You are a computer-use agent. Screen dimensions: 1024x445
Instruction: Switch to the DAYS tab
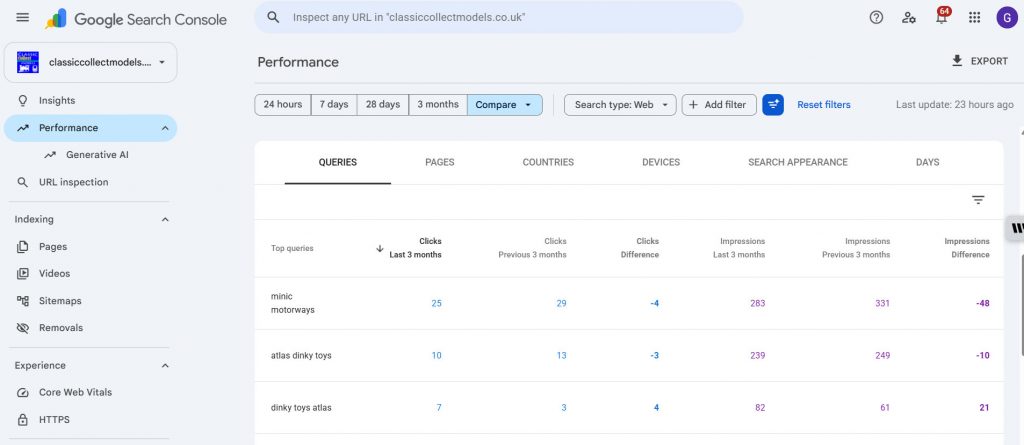click(927, 162)
